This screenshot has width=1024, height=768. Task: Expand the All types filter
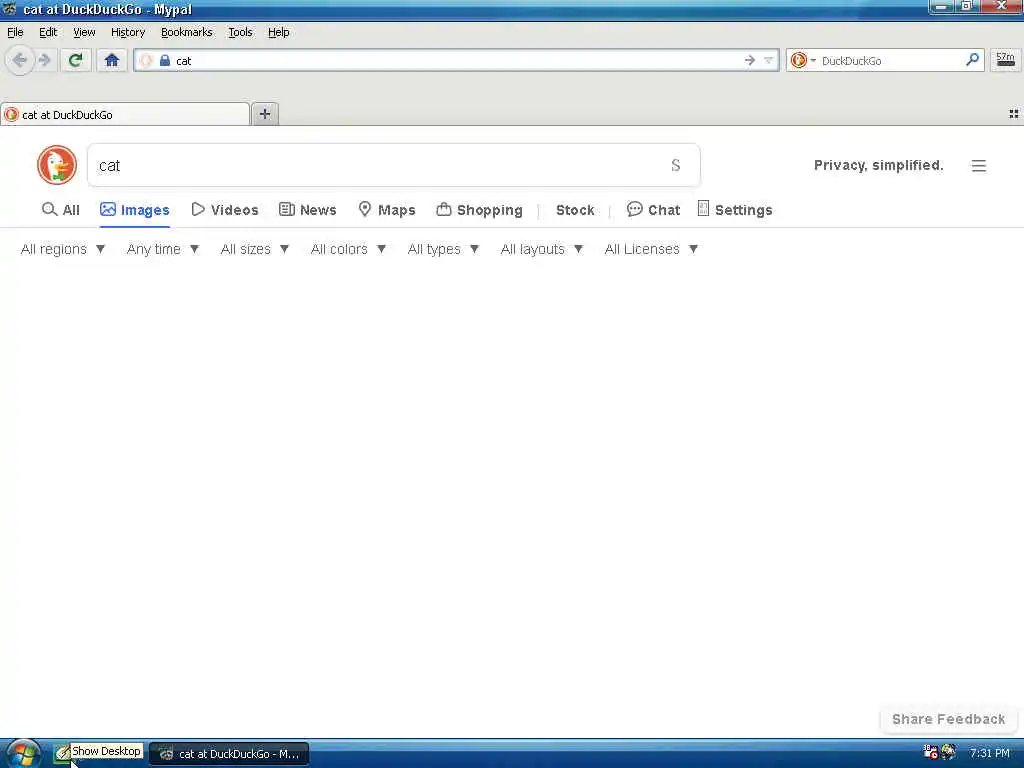pyautogui.click(x=443, y=249)
